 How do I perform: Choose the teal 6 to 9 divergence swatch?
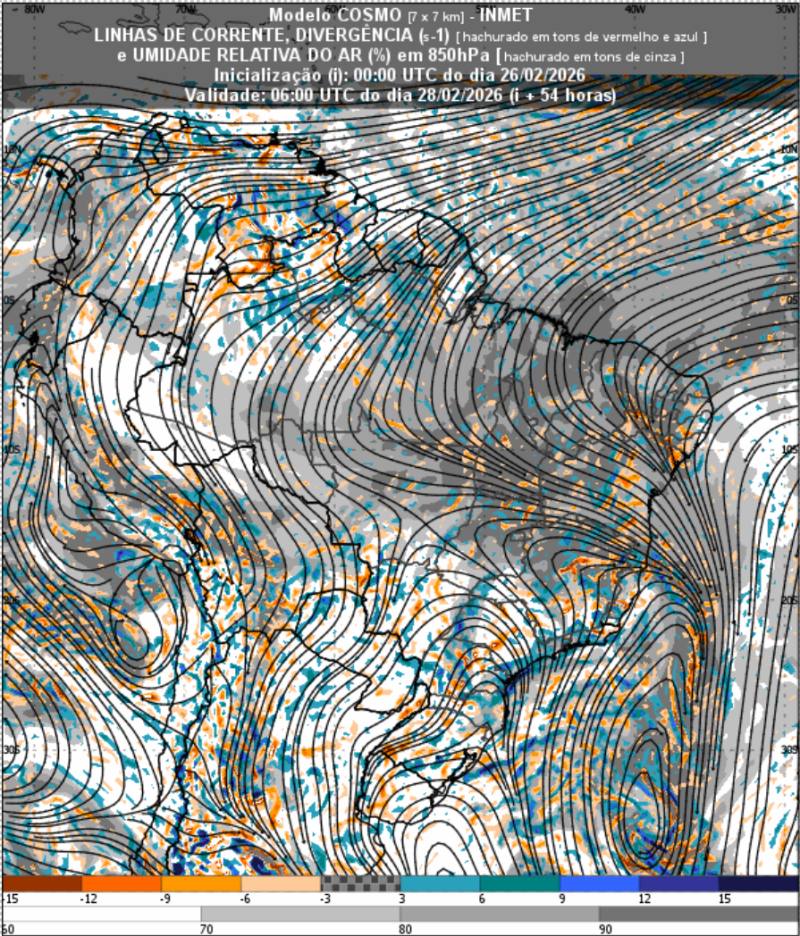520,884
